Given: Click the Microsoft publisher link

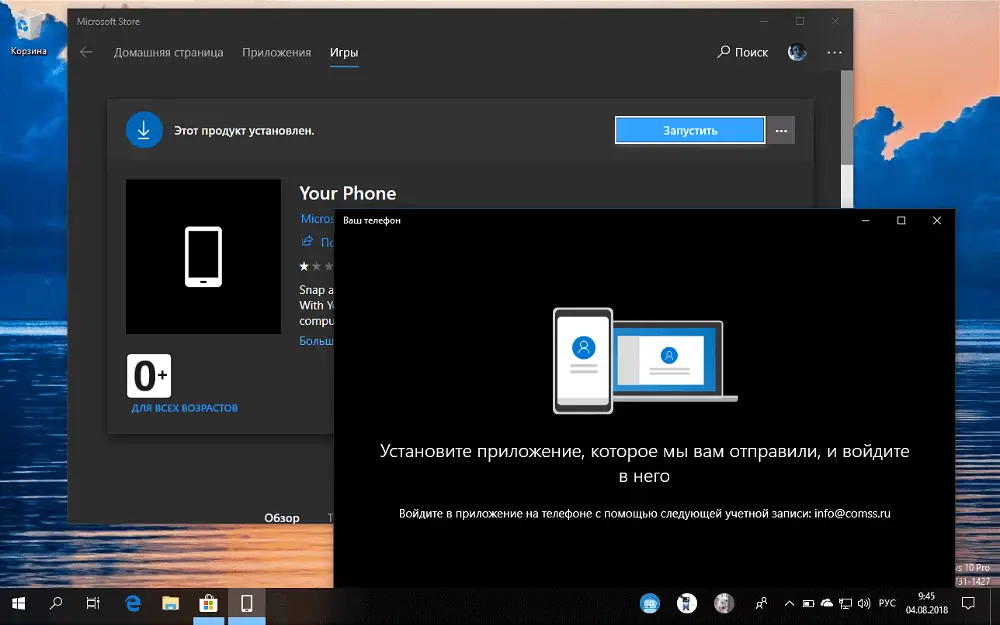Looking at the screenshot, I should click(x=317, y=219).
